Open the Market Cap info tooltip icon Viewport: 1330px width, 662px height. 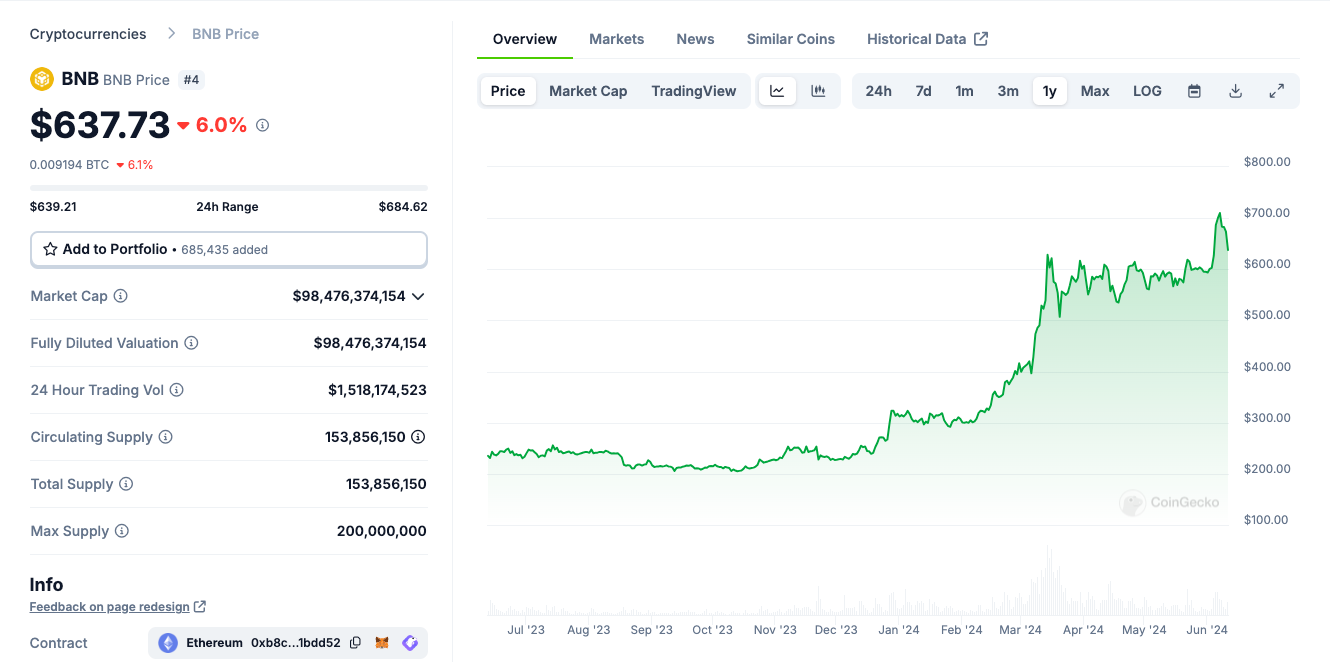pyautogui.click(x=120, y=296)
